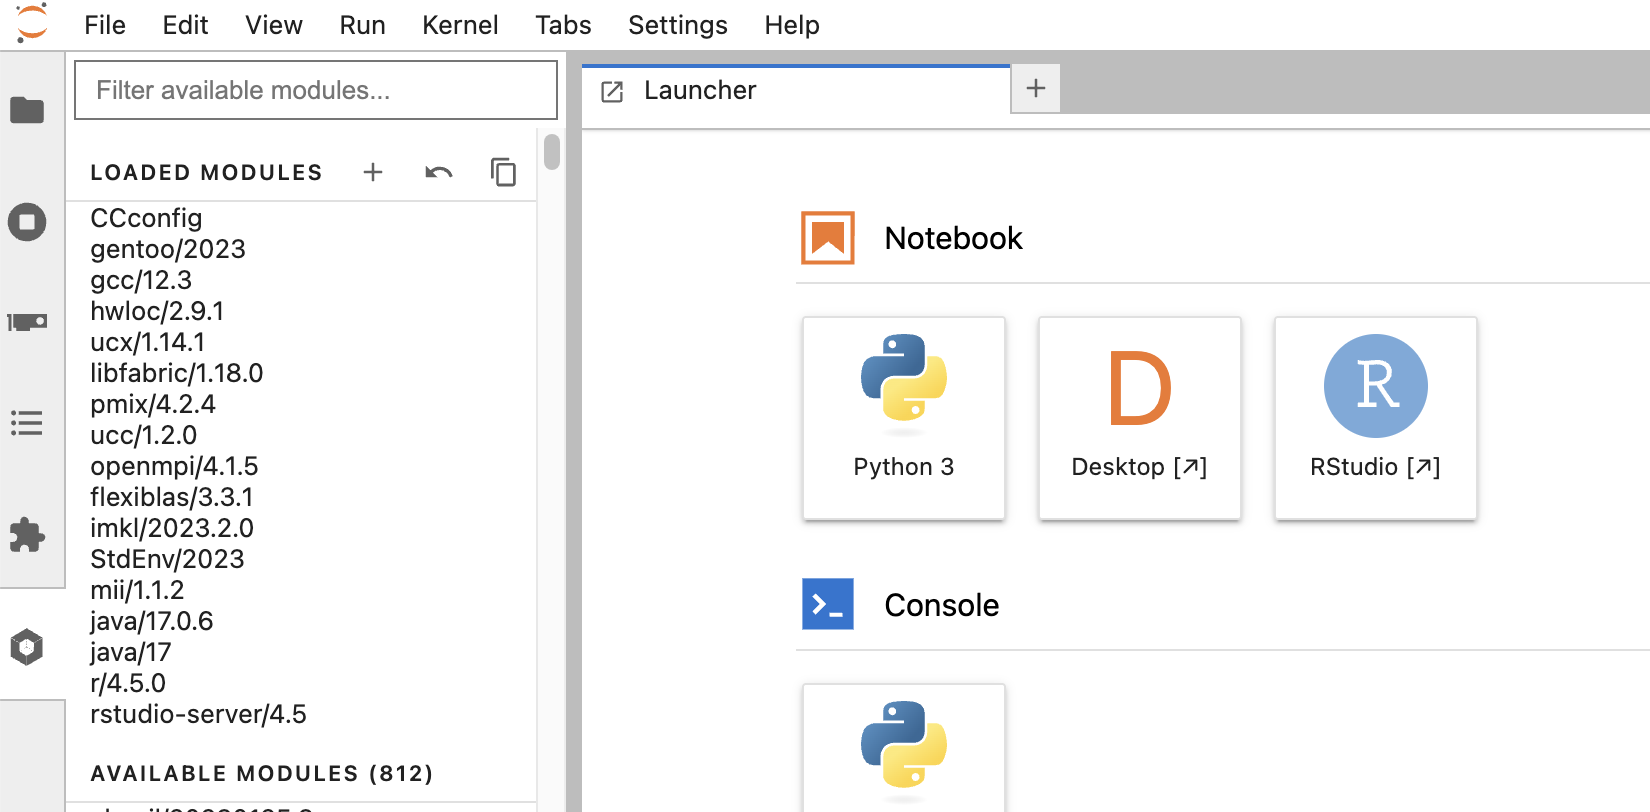
Task: Open the Edit menu
Action: (185, 25)
